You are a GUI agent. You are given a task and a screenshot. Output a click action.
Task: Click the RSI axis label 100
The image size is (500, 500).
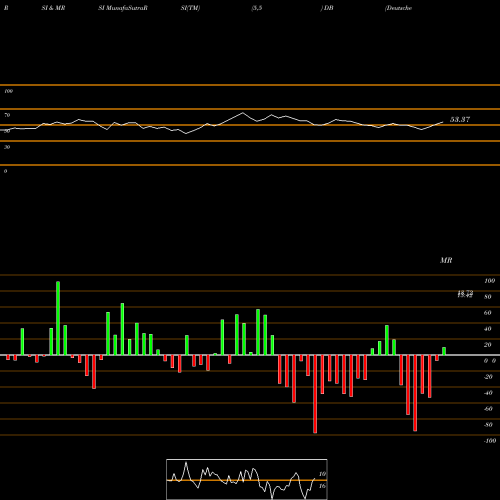click(x=8, y=91)
